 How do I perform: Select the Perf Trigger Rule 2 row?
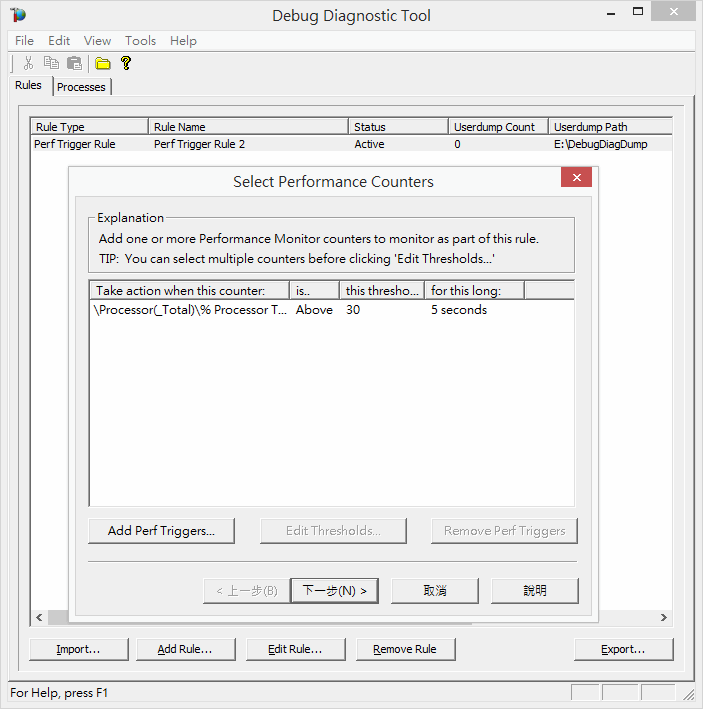[x=199, y=144]
